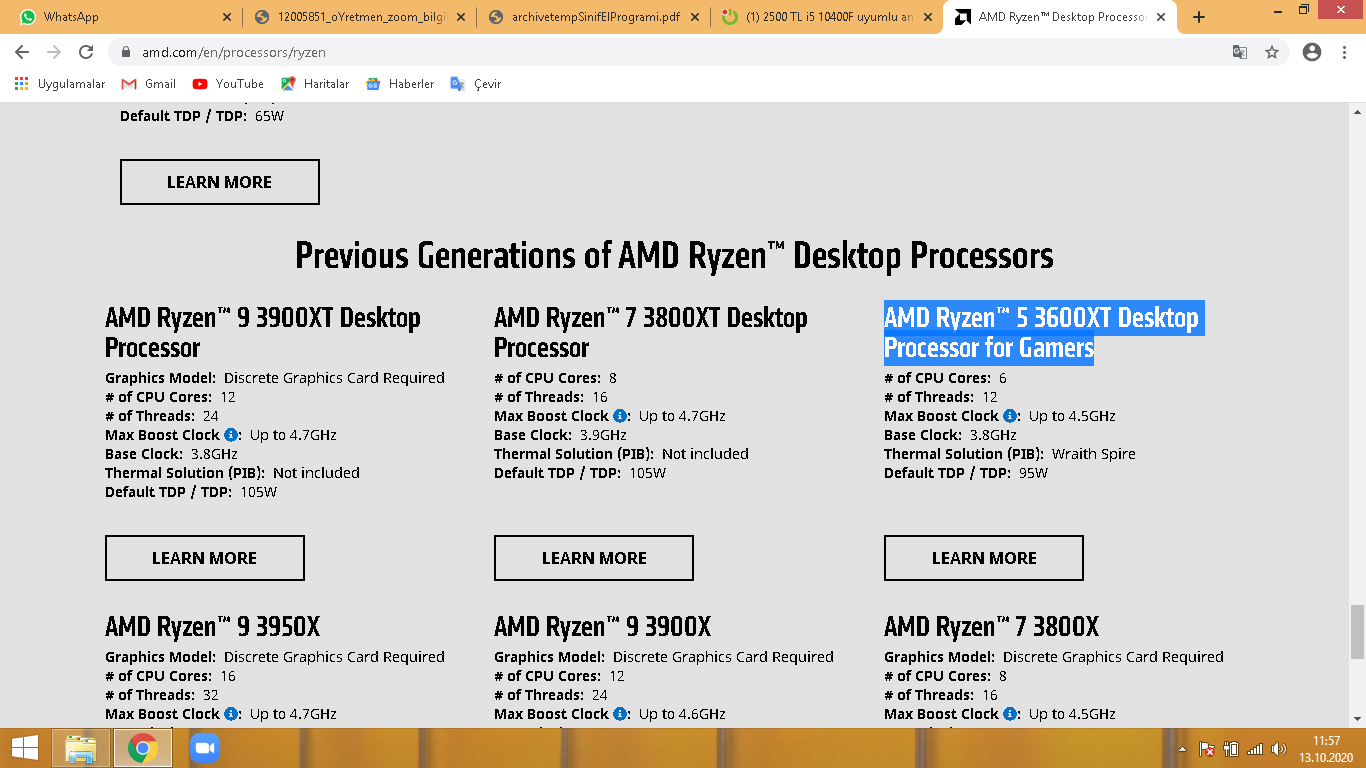Click the padlock site info icon
This screenshot has height=768, width=1366.
tap(126, 52)
